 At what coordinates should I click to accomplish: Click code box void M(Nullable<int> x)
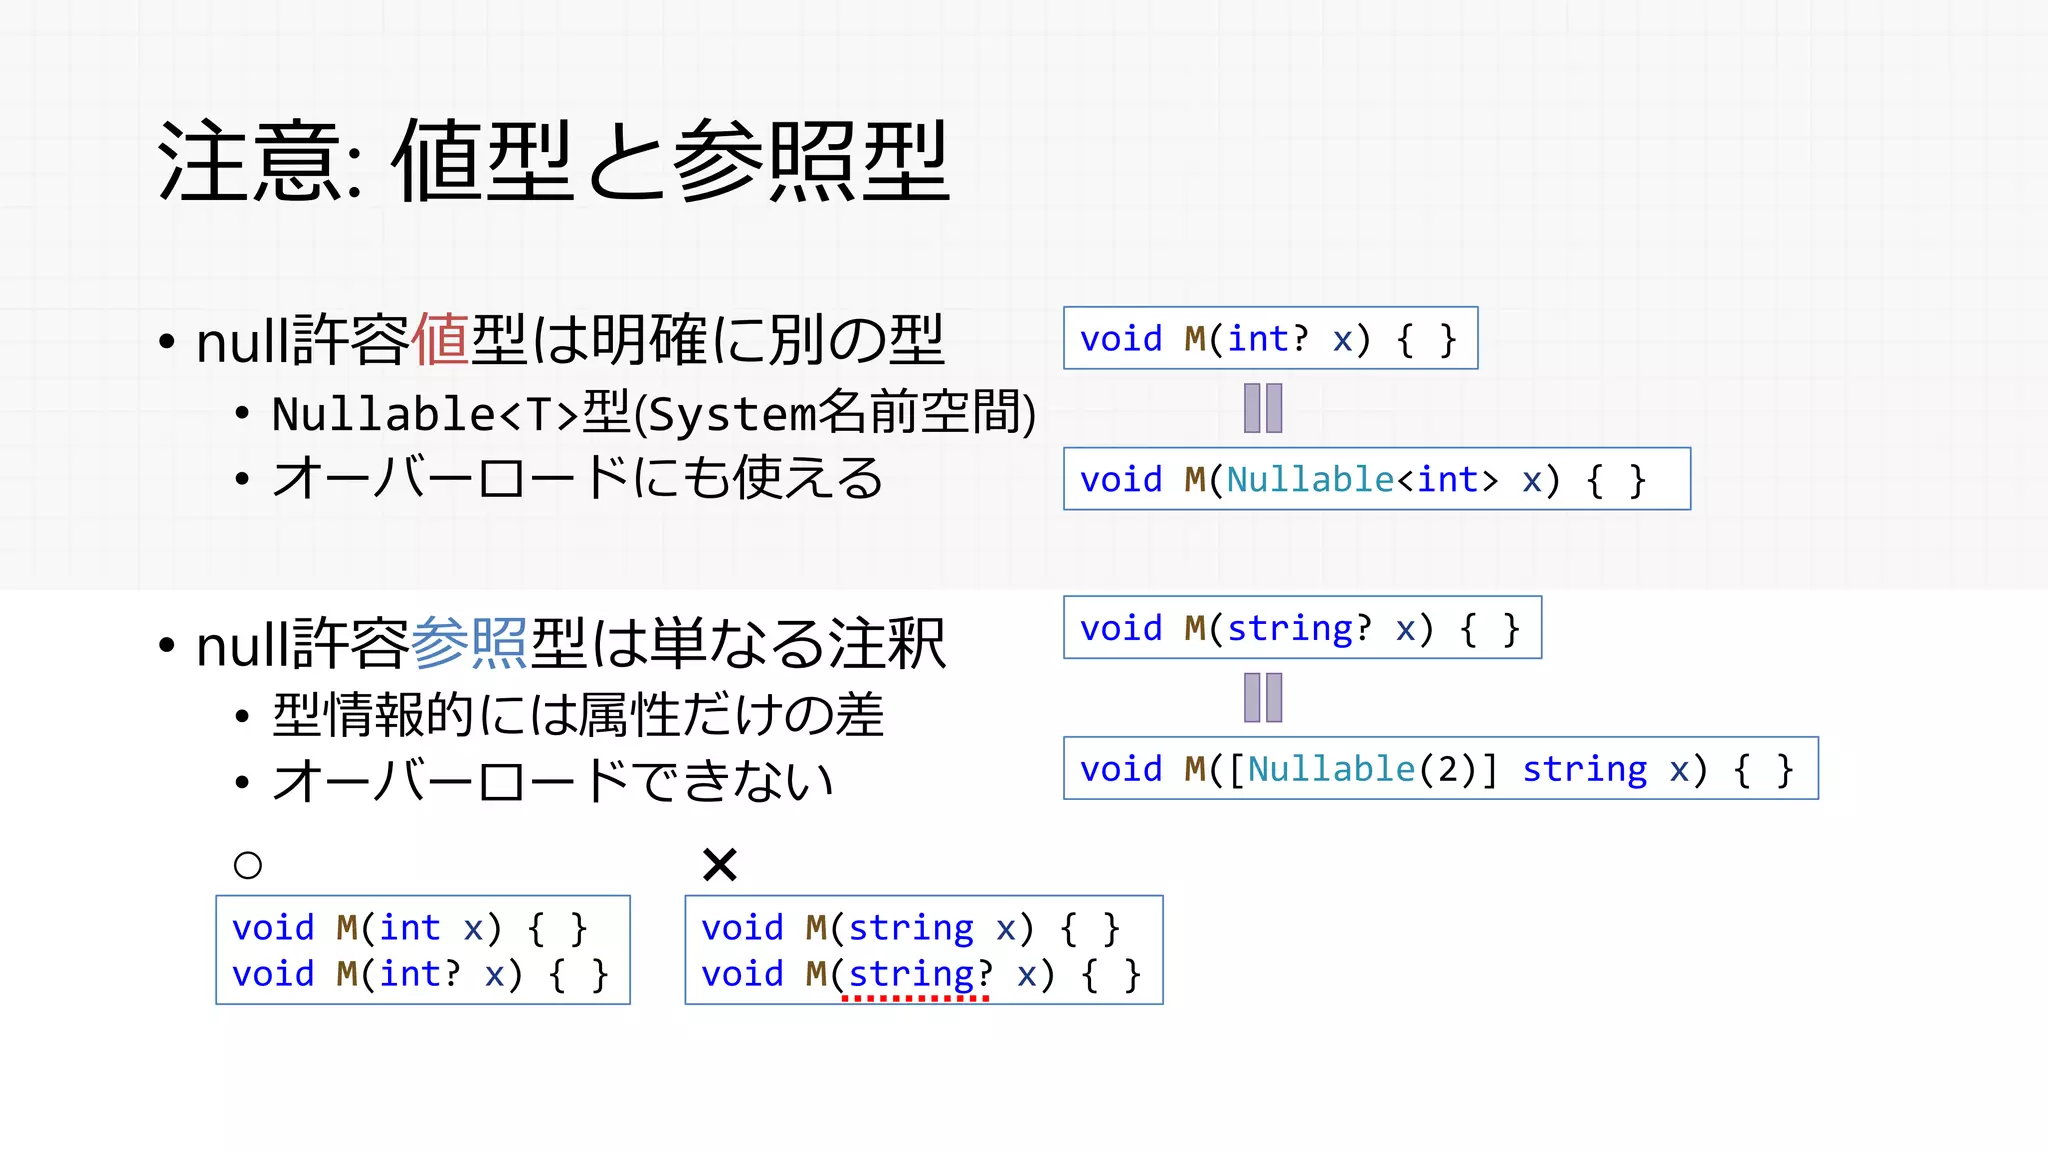tap(1377, 479)
